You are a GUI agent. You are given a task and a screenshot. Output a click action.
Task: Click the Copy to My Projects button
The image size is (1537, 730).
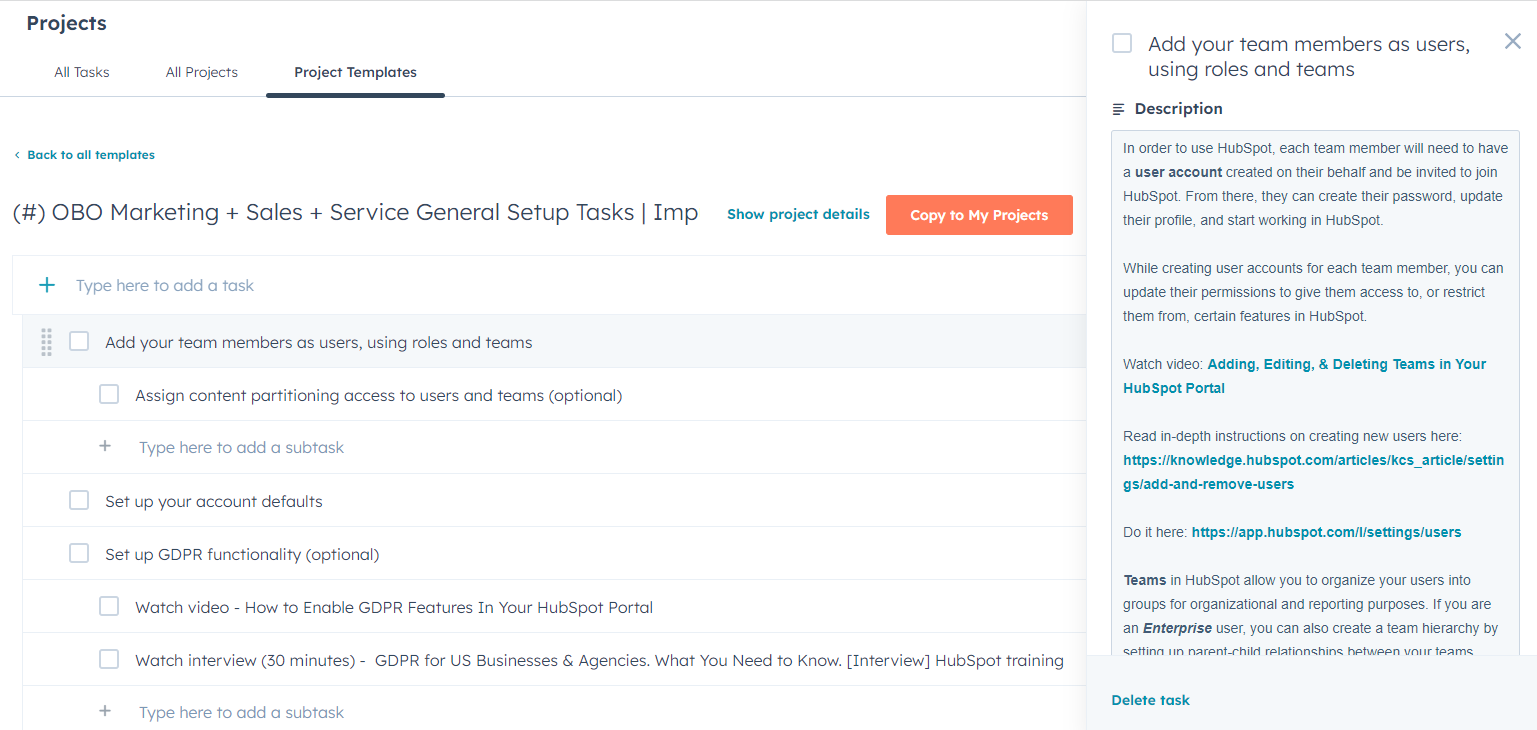(979, 214)
